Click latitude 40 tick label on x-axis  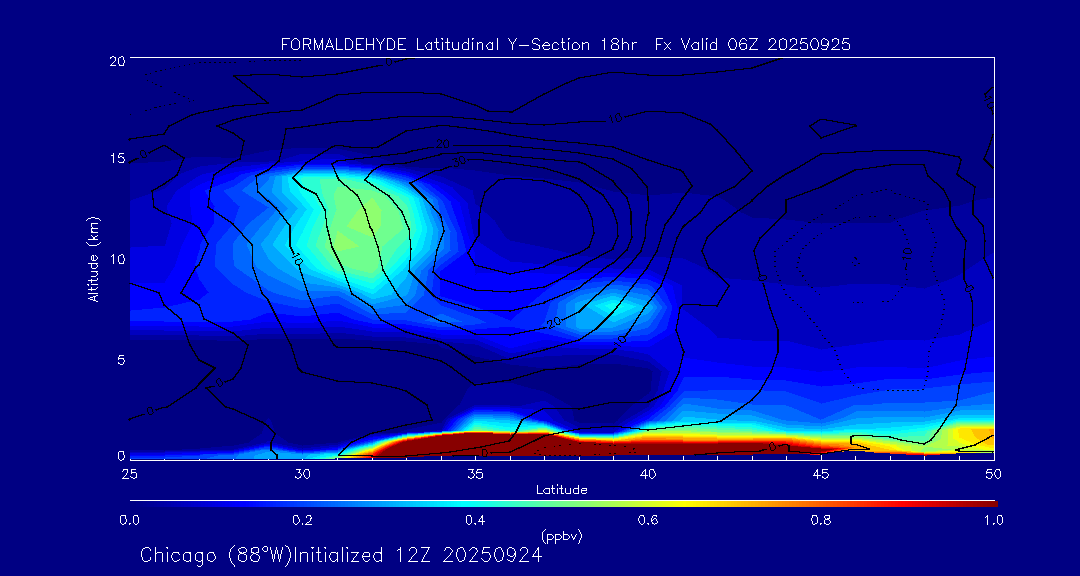click(648, 473)
